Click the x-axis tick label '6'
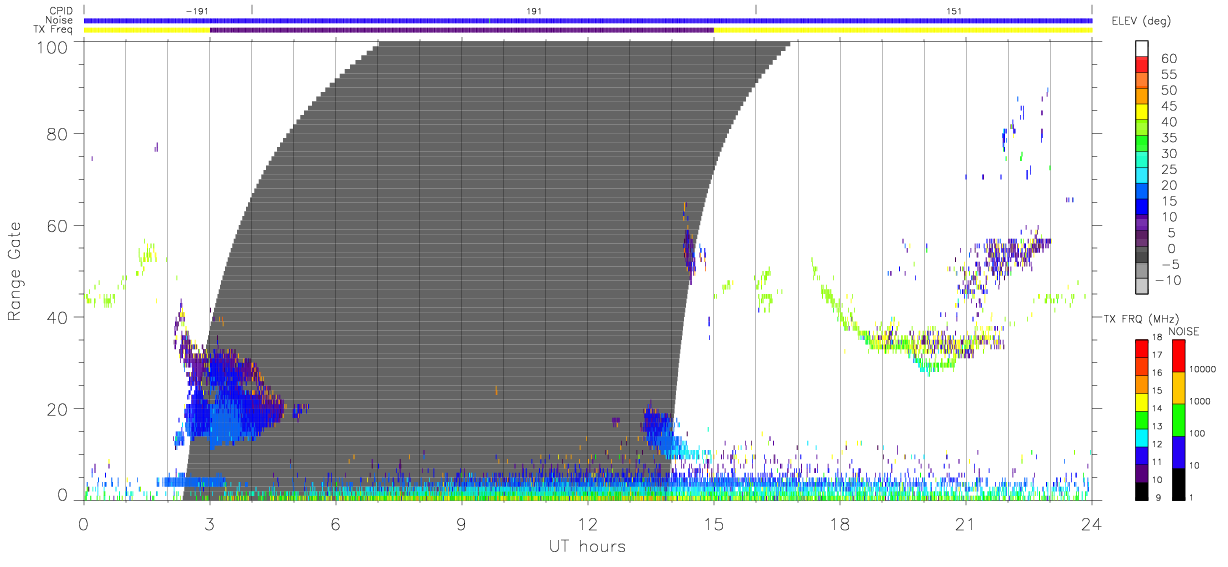The height and width of the screenshot is (567, 1228). pyautogui.click(x=335, y=524)
